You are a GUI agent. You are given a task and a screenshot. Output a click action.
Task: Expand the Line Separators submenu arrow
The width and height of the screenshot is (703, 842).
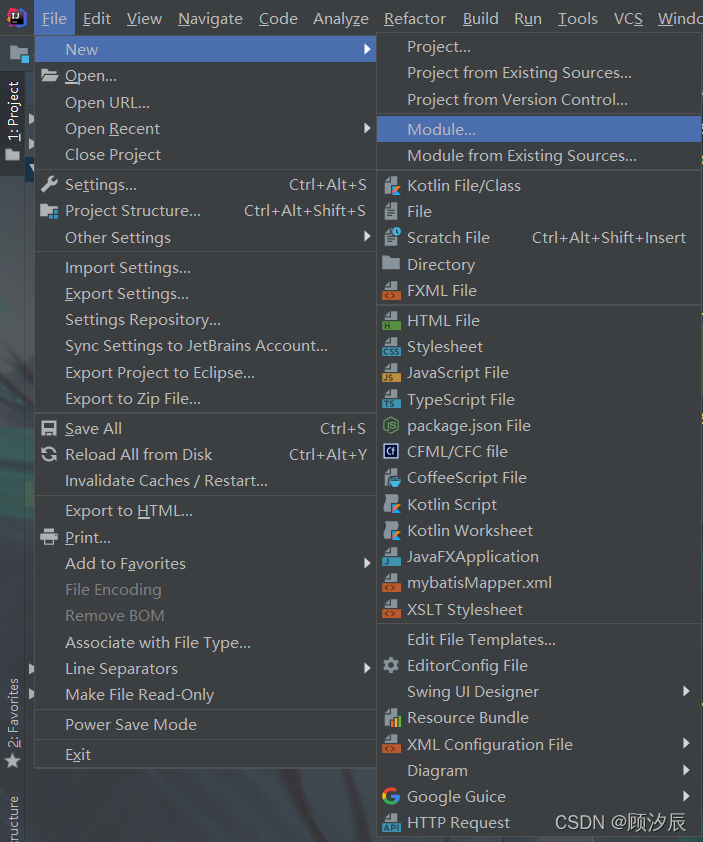tap(367, 668)
